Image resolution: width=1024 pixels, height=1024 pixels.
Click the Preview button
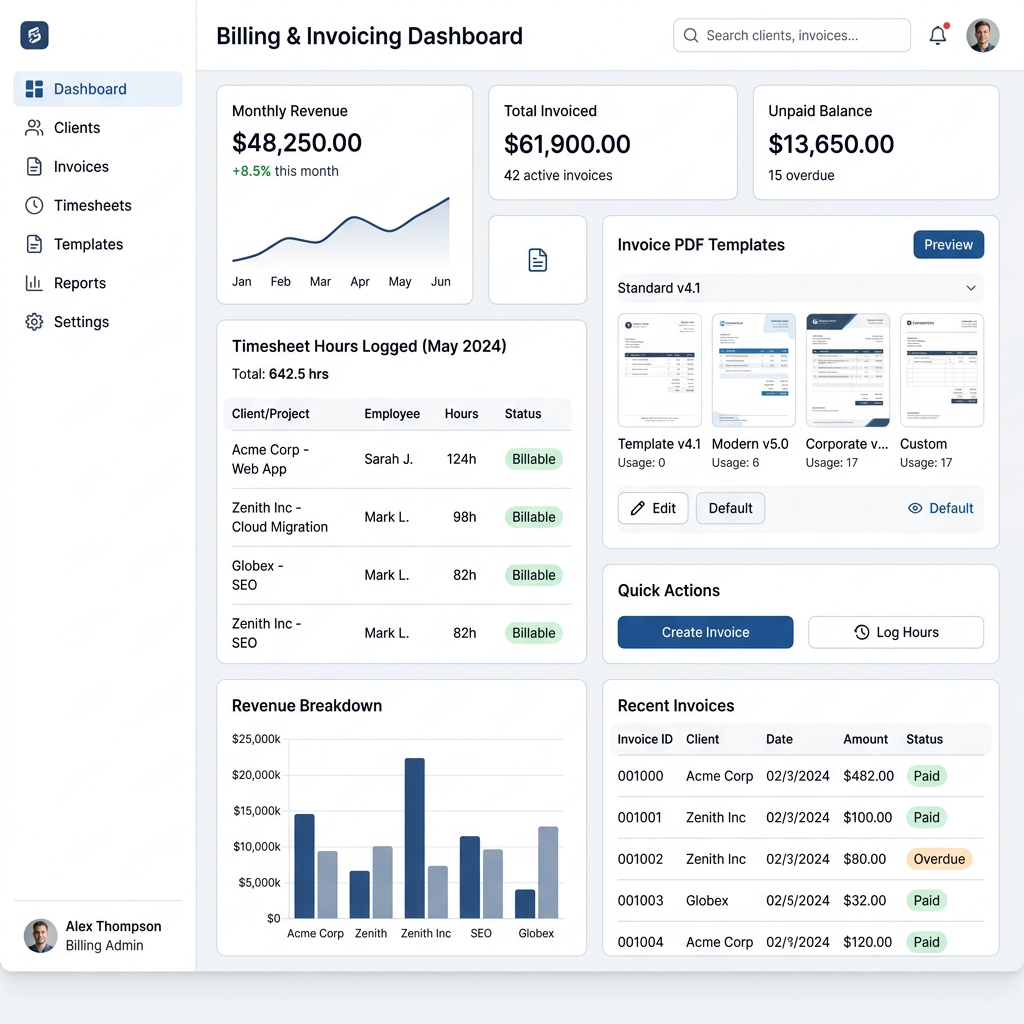point(948,245)
